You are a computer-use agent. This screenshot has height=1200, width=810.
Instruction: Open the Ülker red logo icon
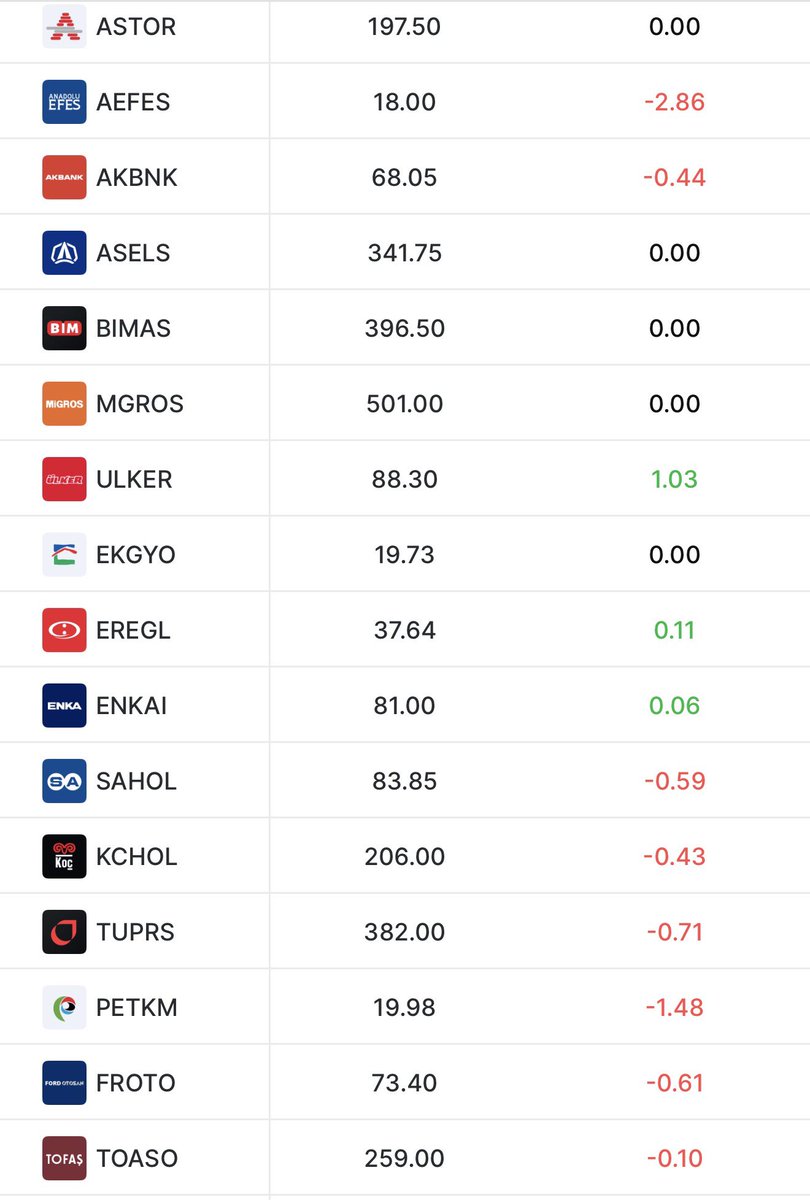[64, 479]
